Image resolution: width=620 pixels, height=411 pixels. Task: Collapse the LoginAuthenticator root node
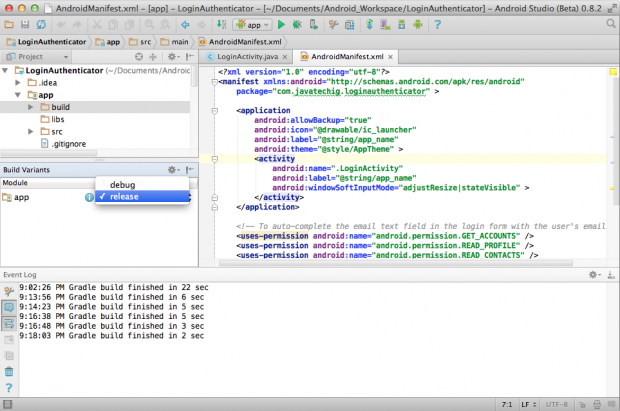(x=5, y=70)
